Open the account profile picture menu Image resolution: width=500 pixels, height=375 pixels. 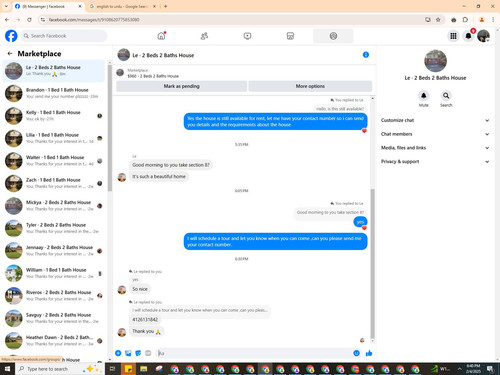[x=483, y=36]
